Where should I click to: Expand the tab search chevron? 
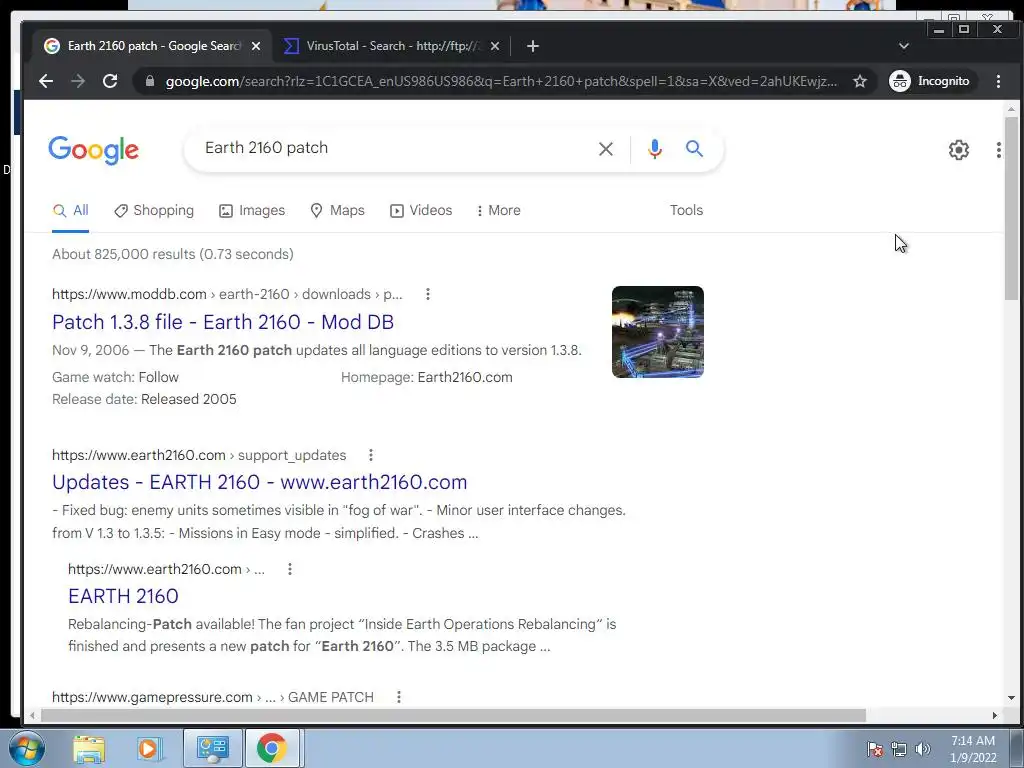904,46
